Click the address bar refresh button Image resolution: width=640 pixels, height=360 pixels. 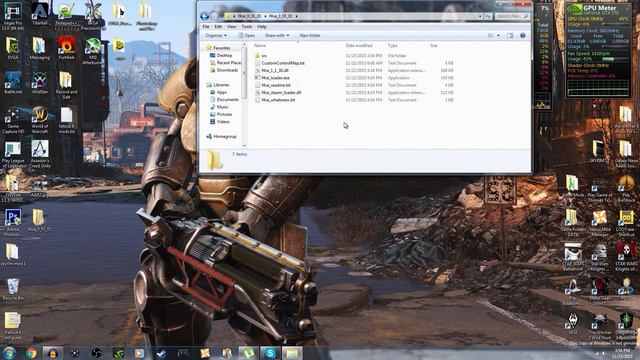(x=488, y=16)
